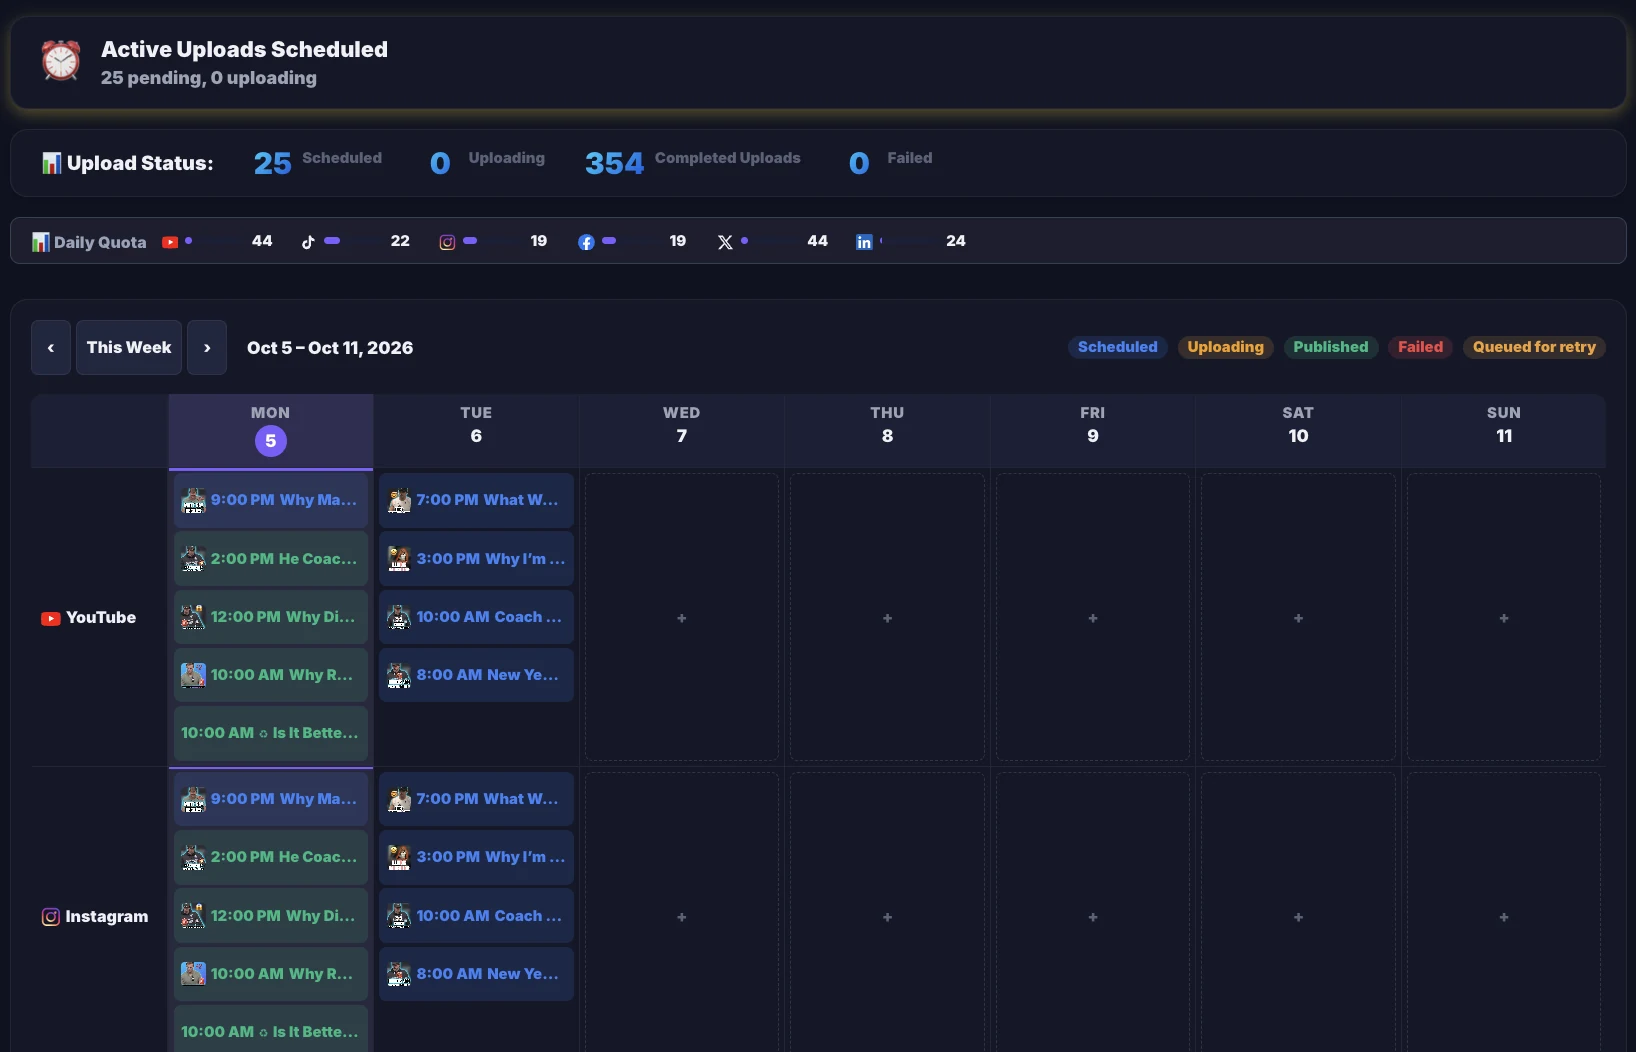Click the Daily Quota bar chart icon
This screenshot has width=1636, height=1052.
point(40,242)
